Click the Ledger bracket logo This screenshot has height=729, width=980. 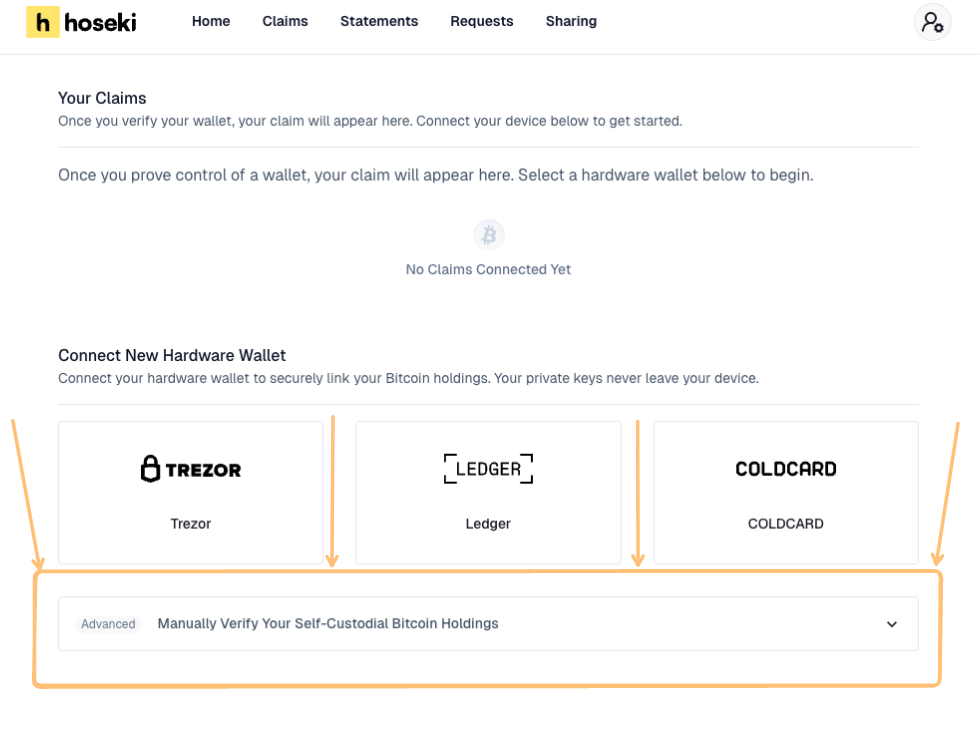tap(488, 469)
